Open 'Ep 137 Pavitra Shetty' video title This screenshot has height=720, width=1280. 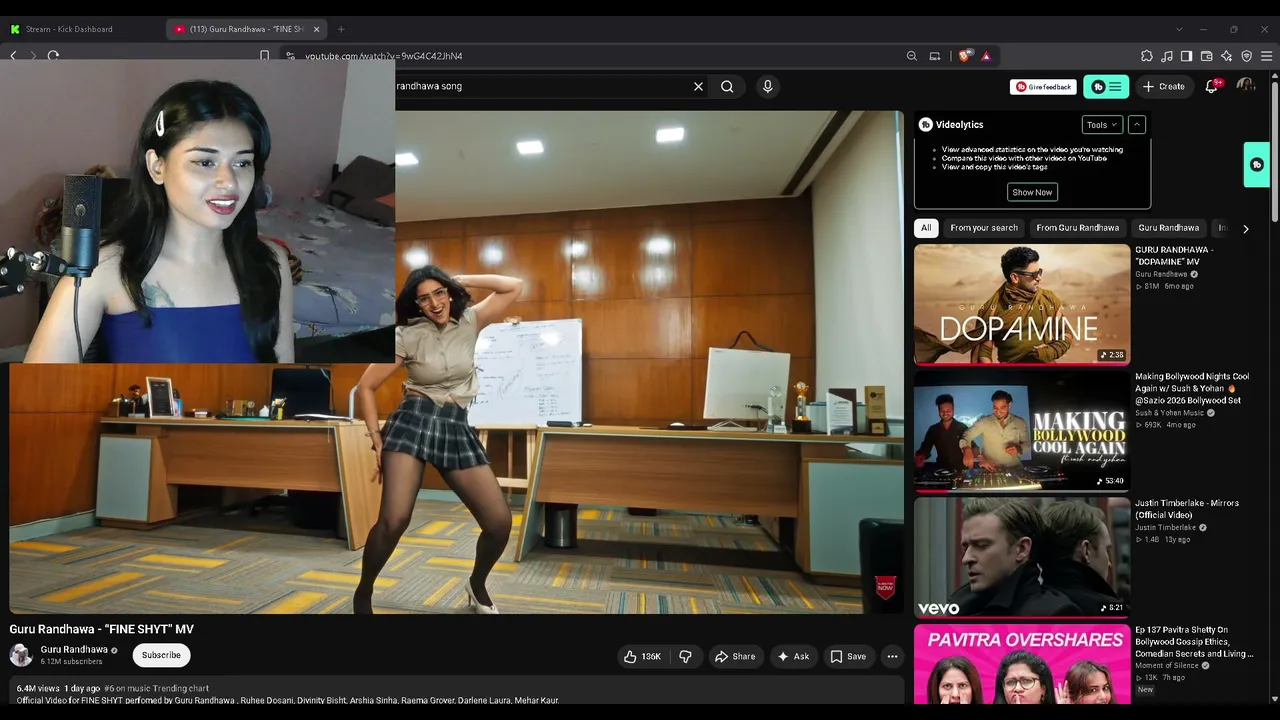click(x=1194, y=642)
